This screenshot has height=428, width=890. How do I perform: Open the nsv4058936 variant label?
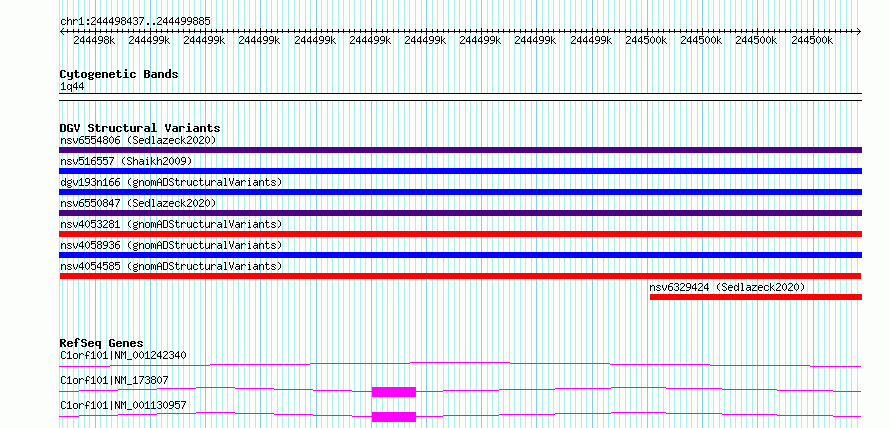[x=171, y=245]
